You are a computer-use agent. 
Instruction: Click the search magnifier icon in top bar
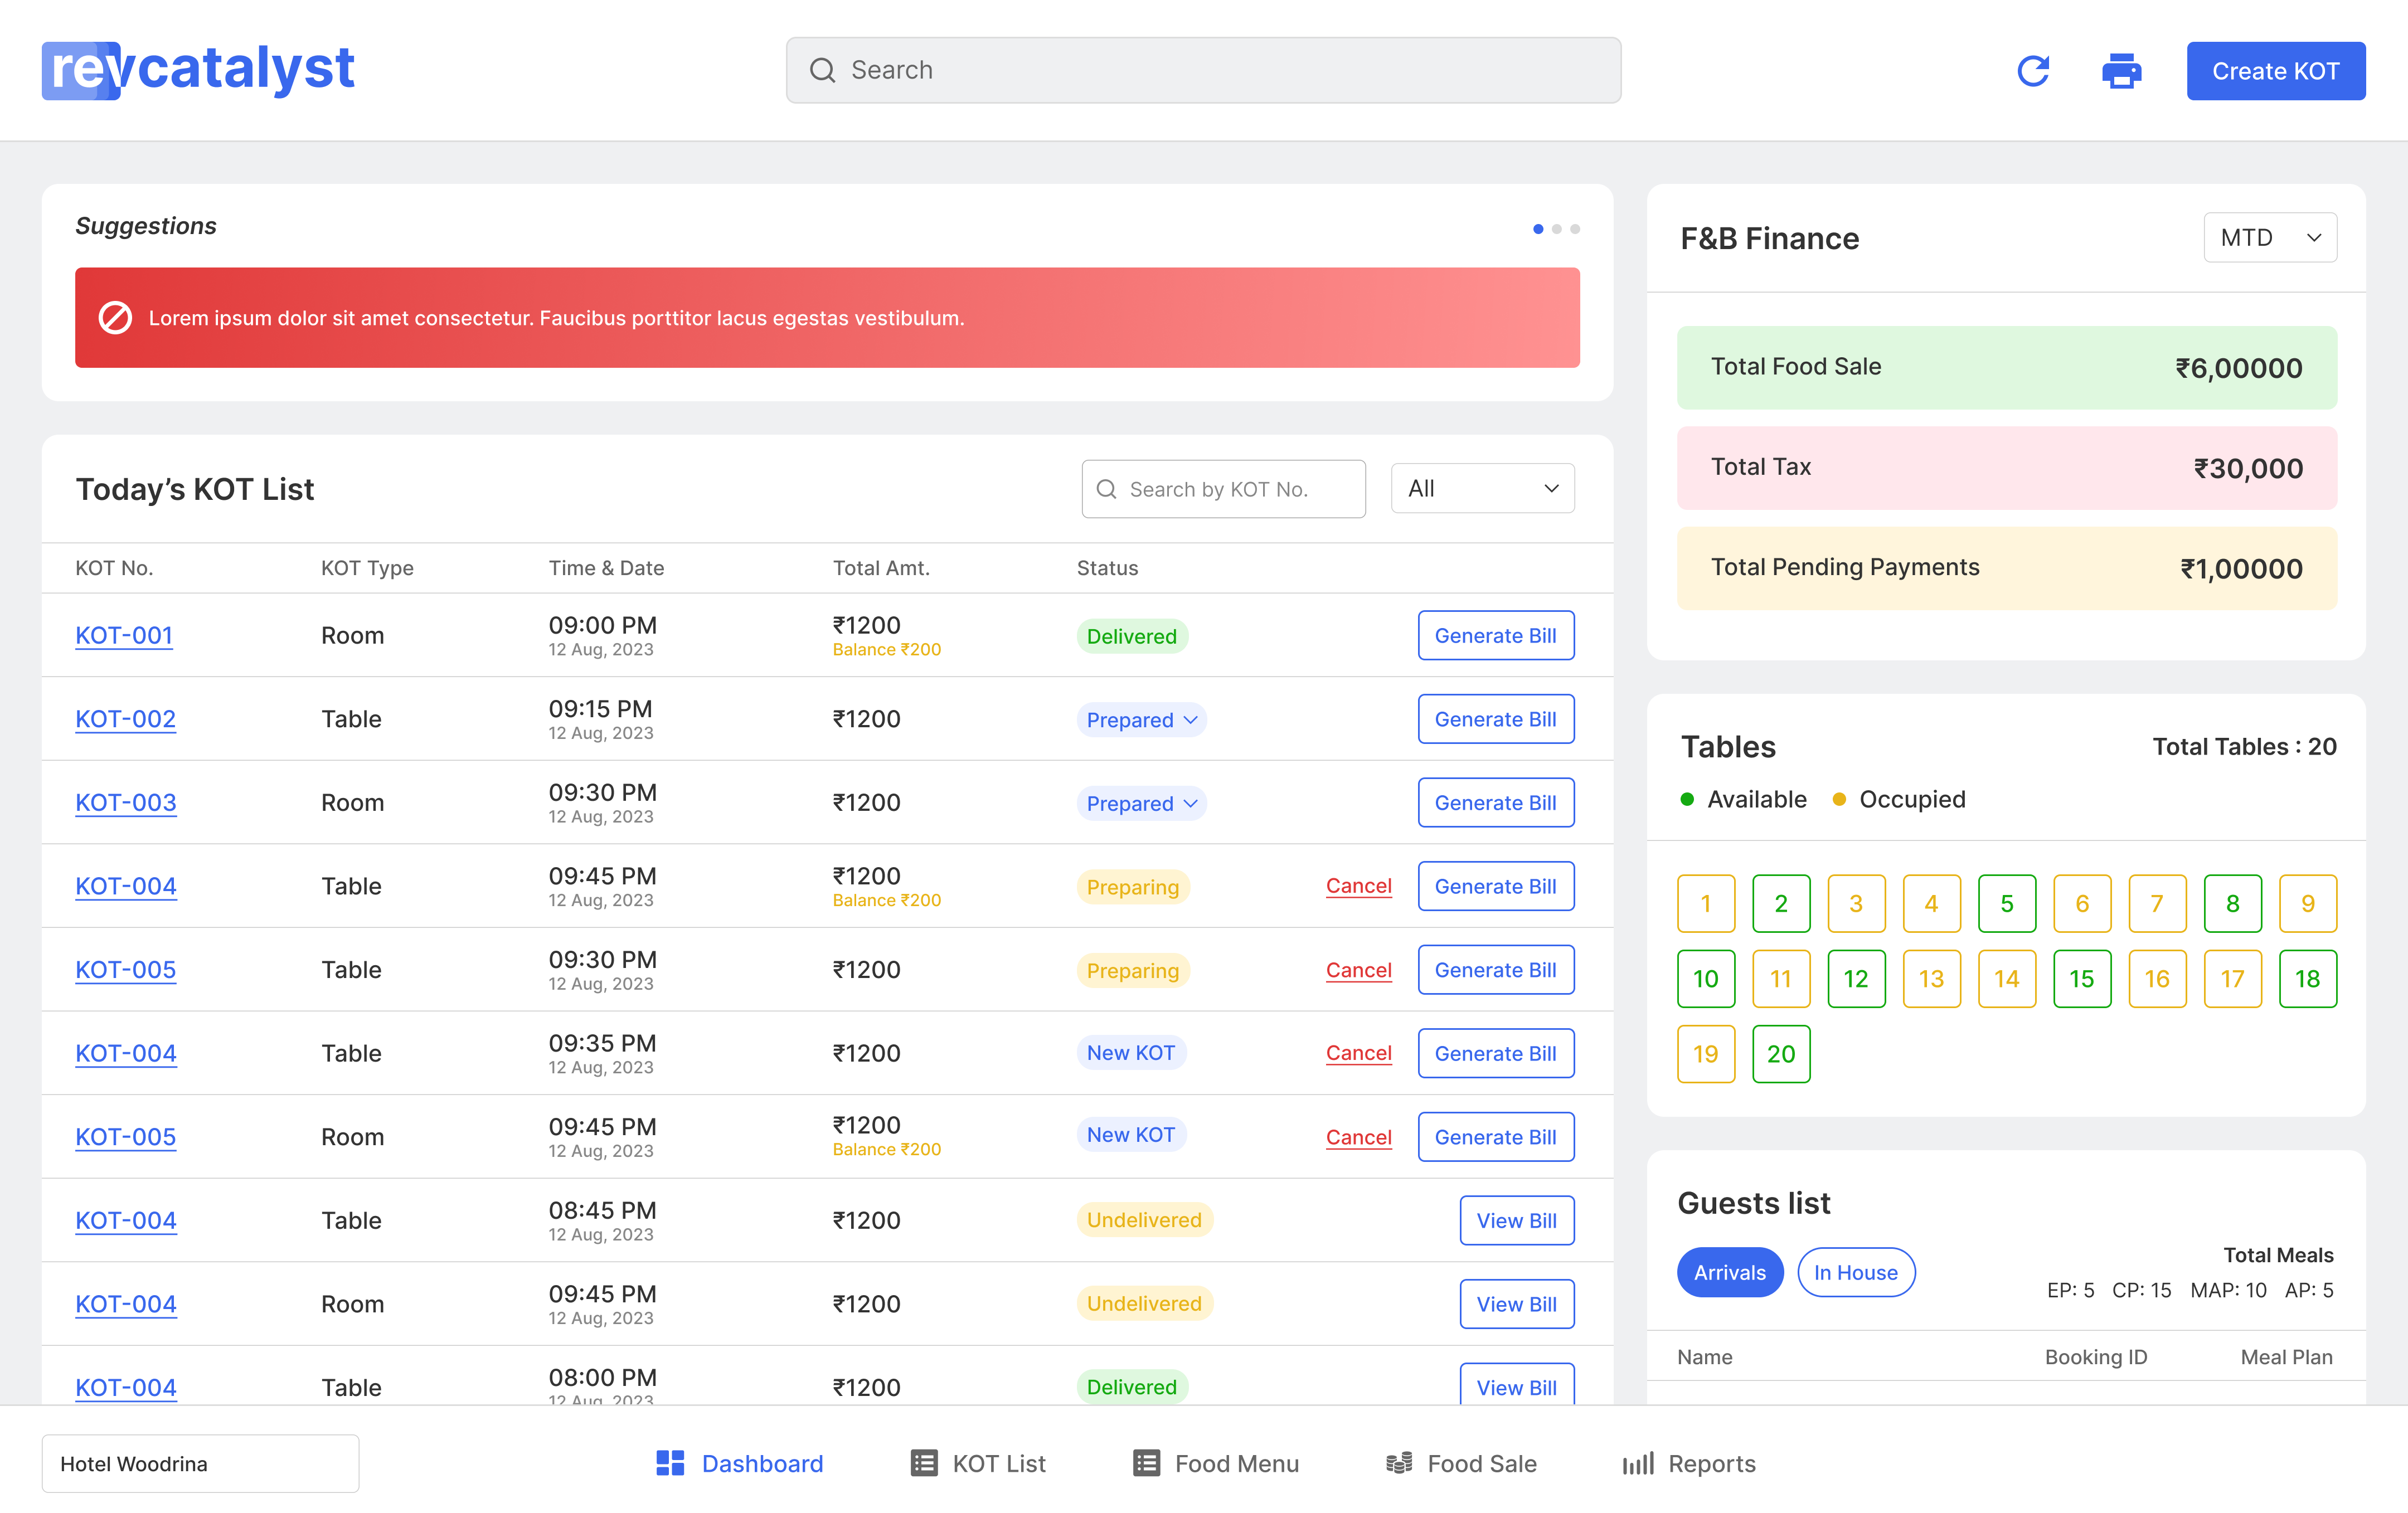tap(822, 70)
